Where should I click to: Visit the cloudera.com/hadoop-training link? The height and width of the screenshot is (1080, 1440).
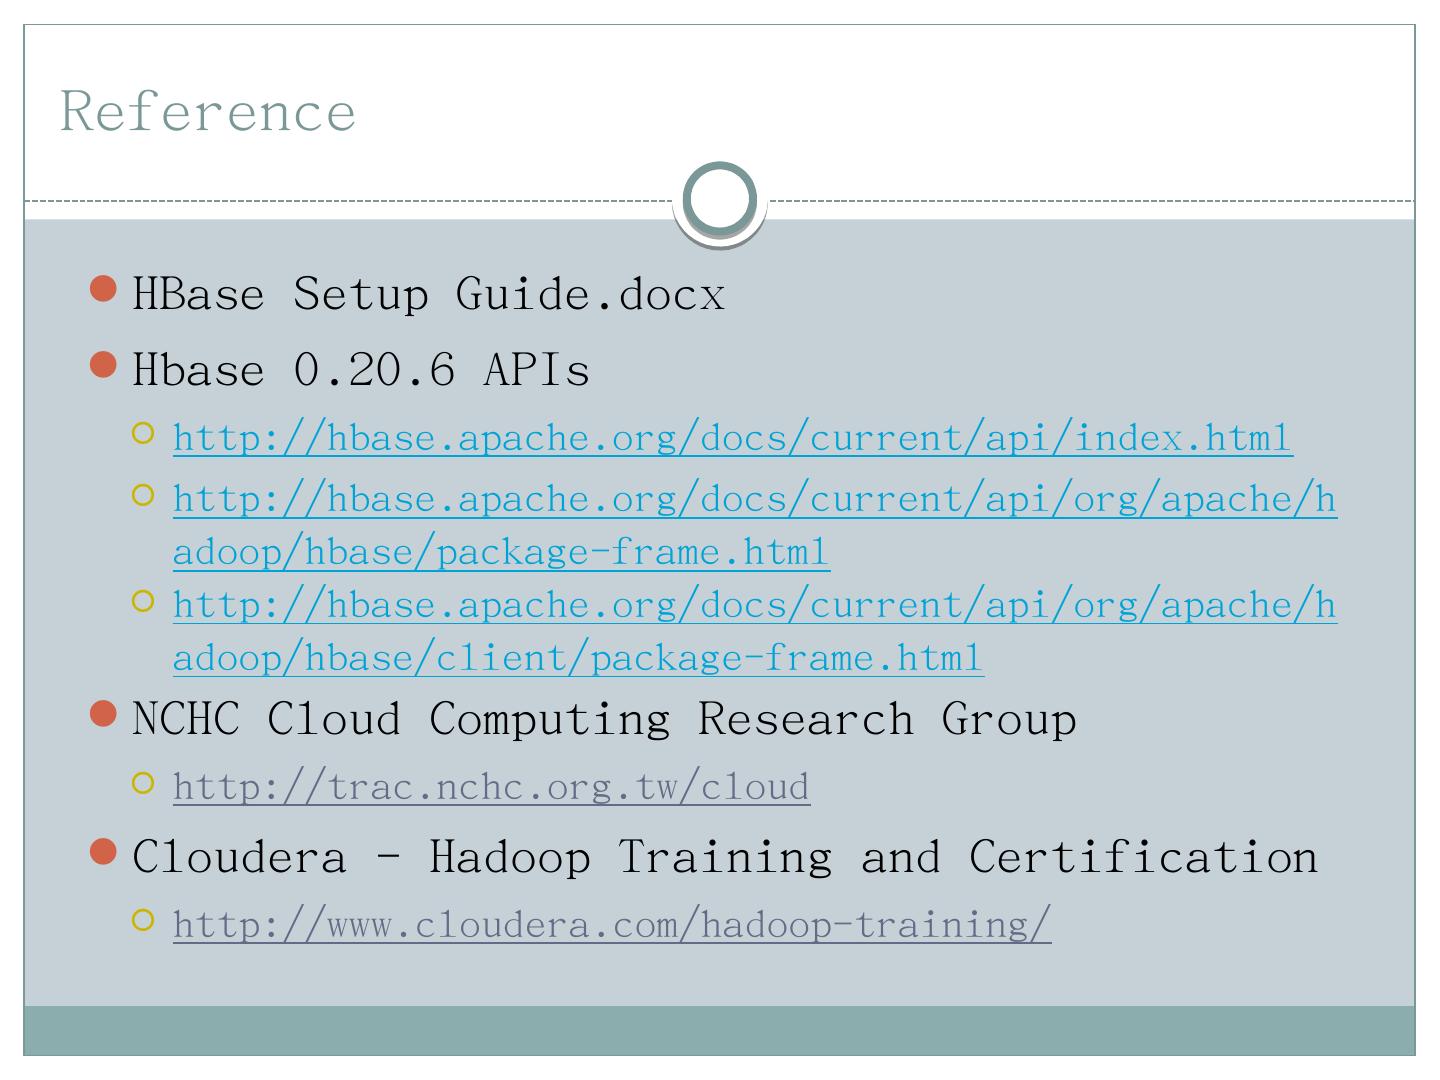point(612,924)
